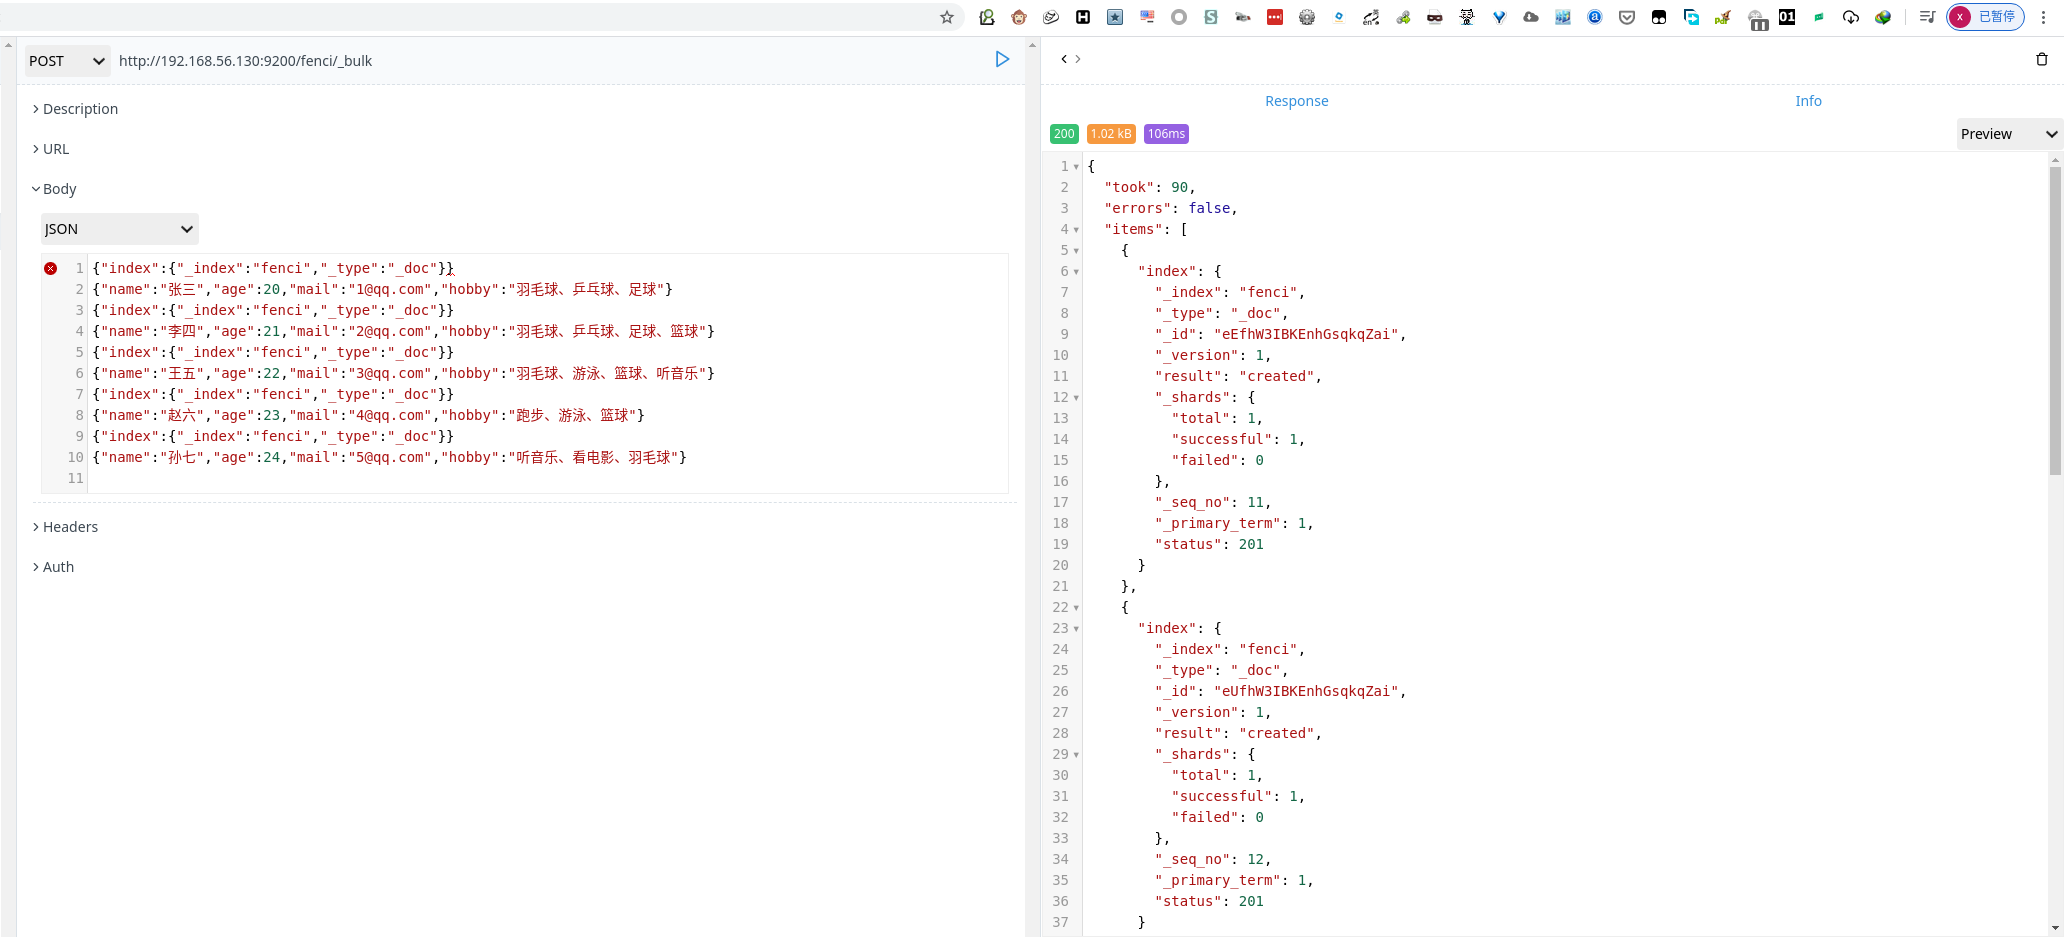Viewport: 2064px width, 937px height.
Task: Open the Preview response view dropdown
Action: click(2007, 133)
